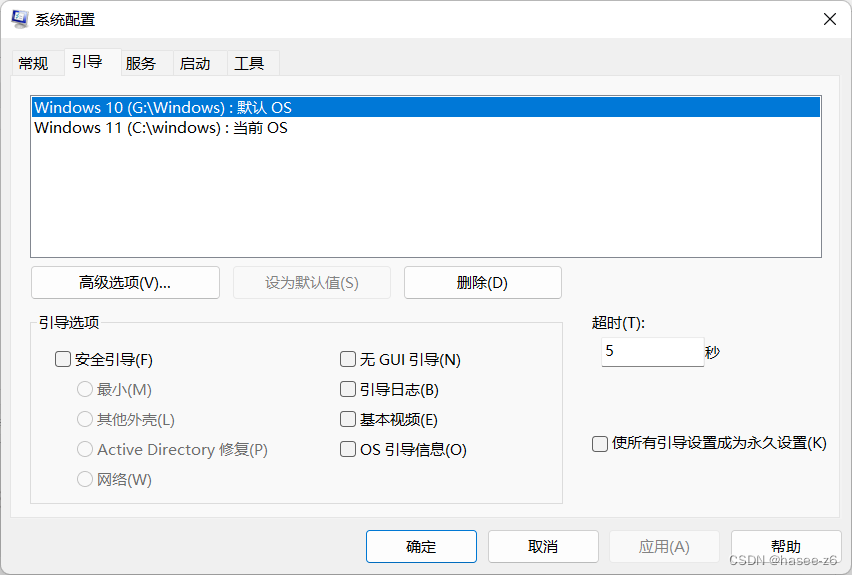This screenshot has width=852, height=575.
Task: Open the 工具 tab
Action: [x=249, y=64]
